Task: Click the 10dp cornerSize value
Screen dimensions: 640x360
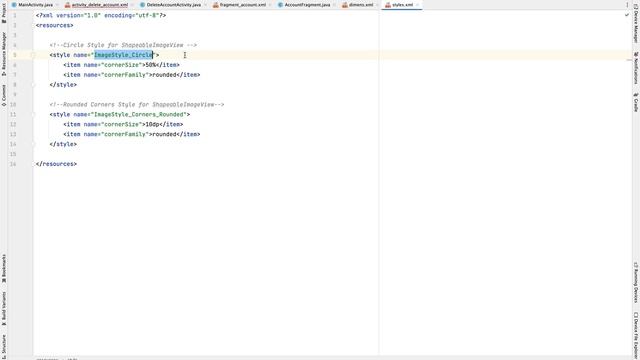Action: (x=152, y=124)
